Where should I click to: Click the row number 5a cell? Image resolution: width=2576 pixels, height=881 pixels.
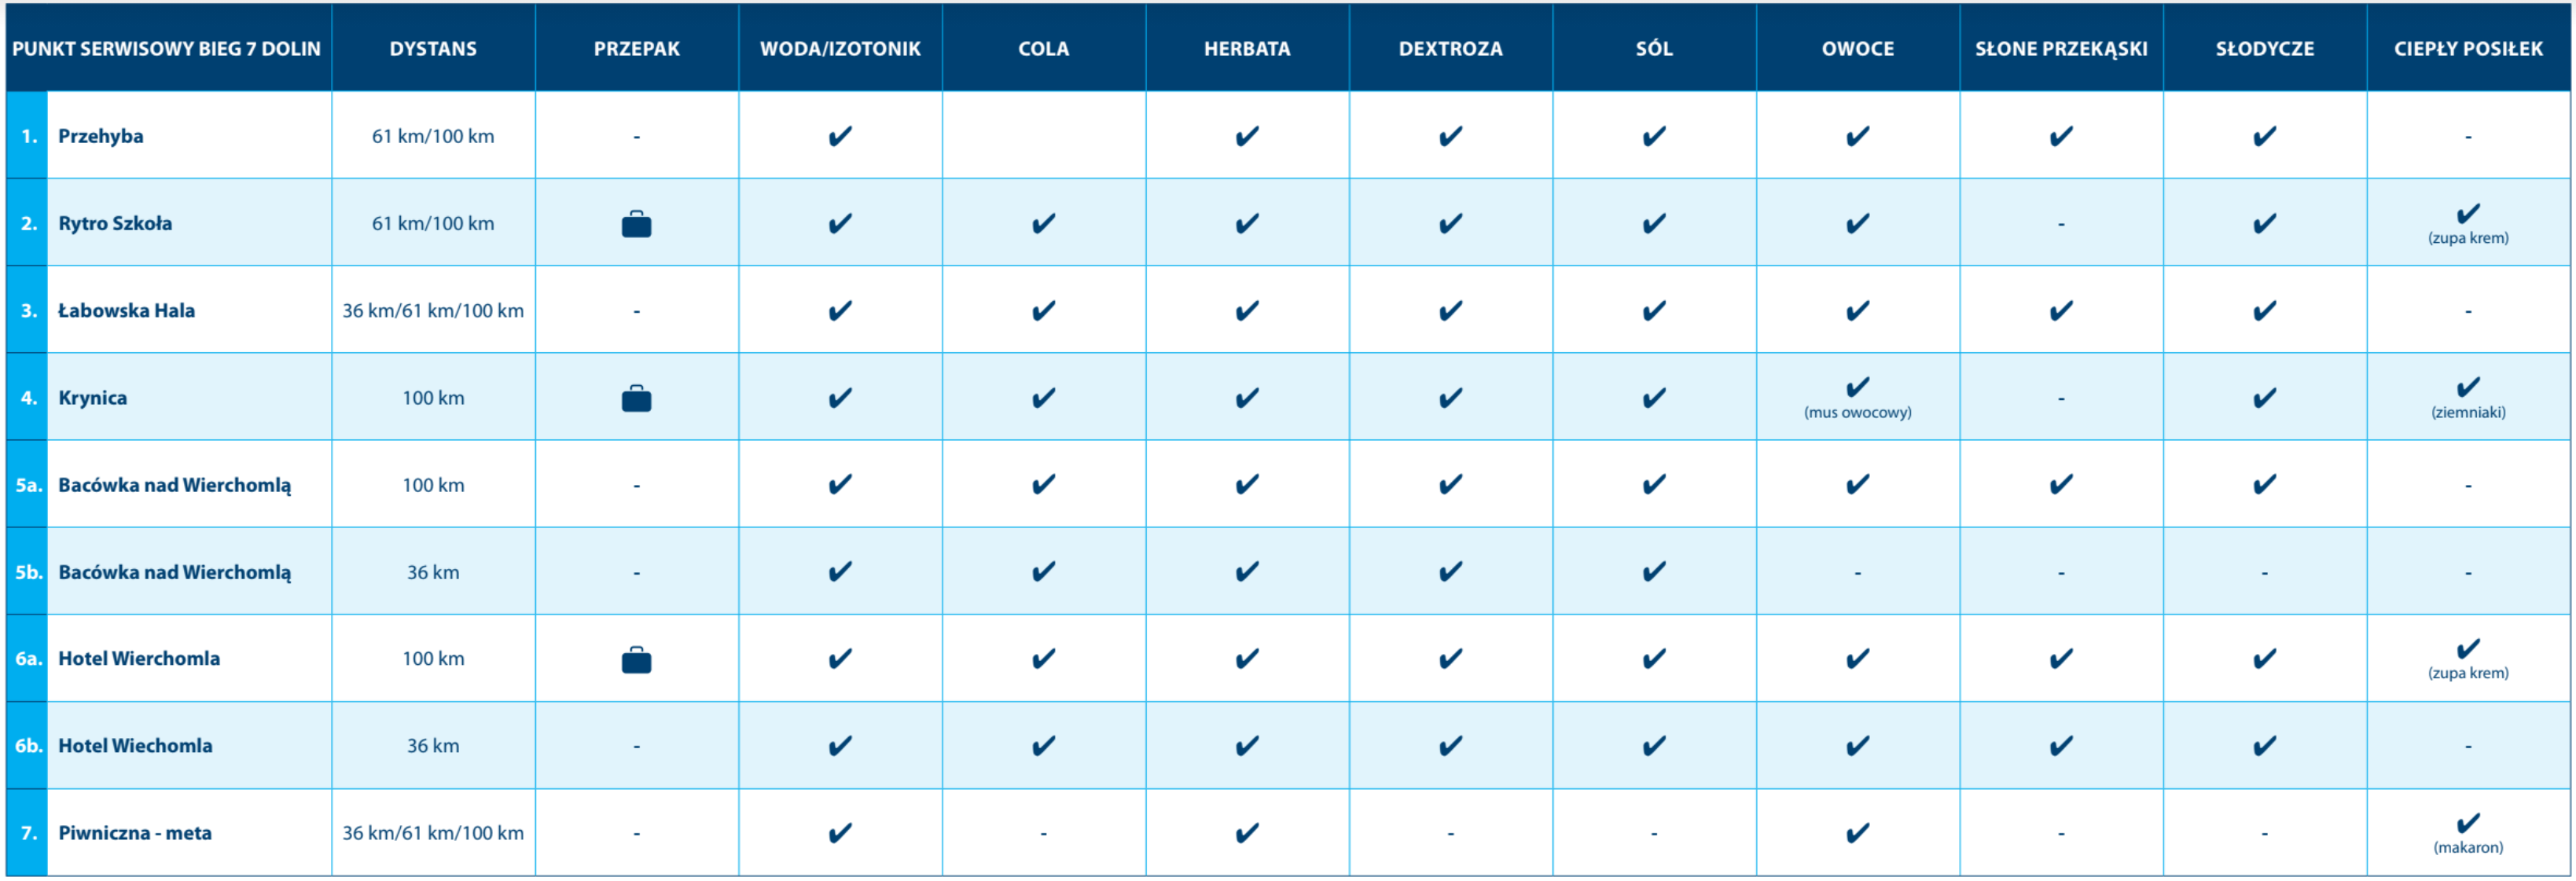[27, 485]
